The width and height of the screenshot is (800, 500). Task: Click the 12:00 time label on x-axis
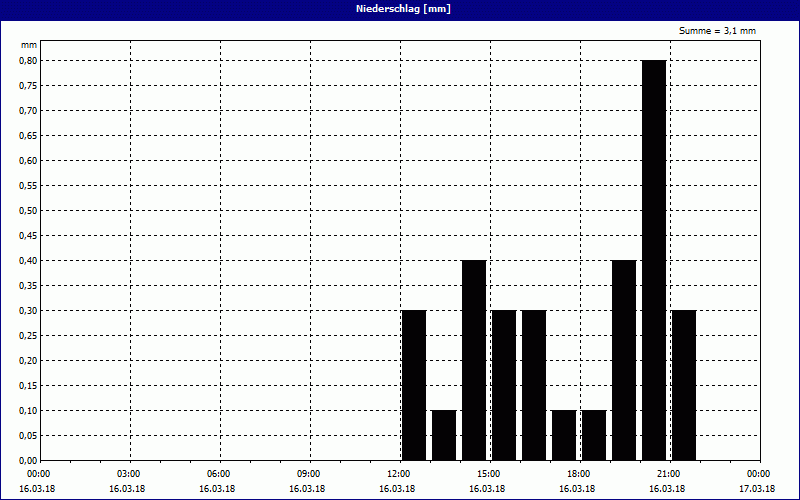tap(398, 474)
